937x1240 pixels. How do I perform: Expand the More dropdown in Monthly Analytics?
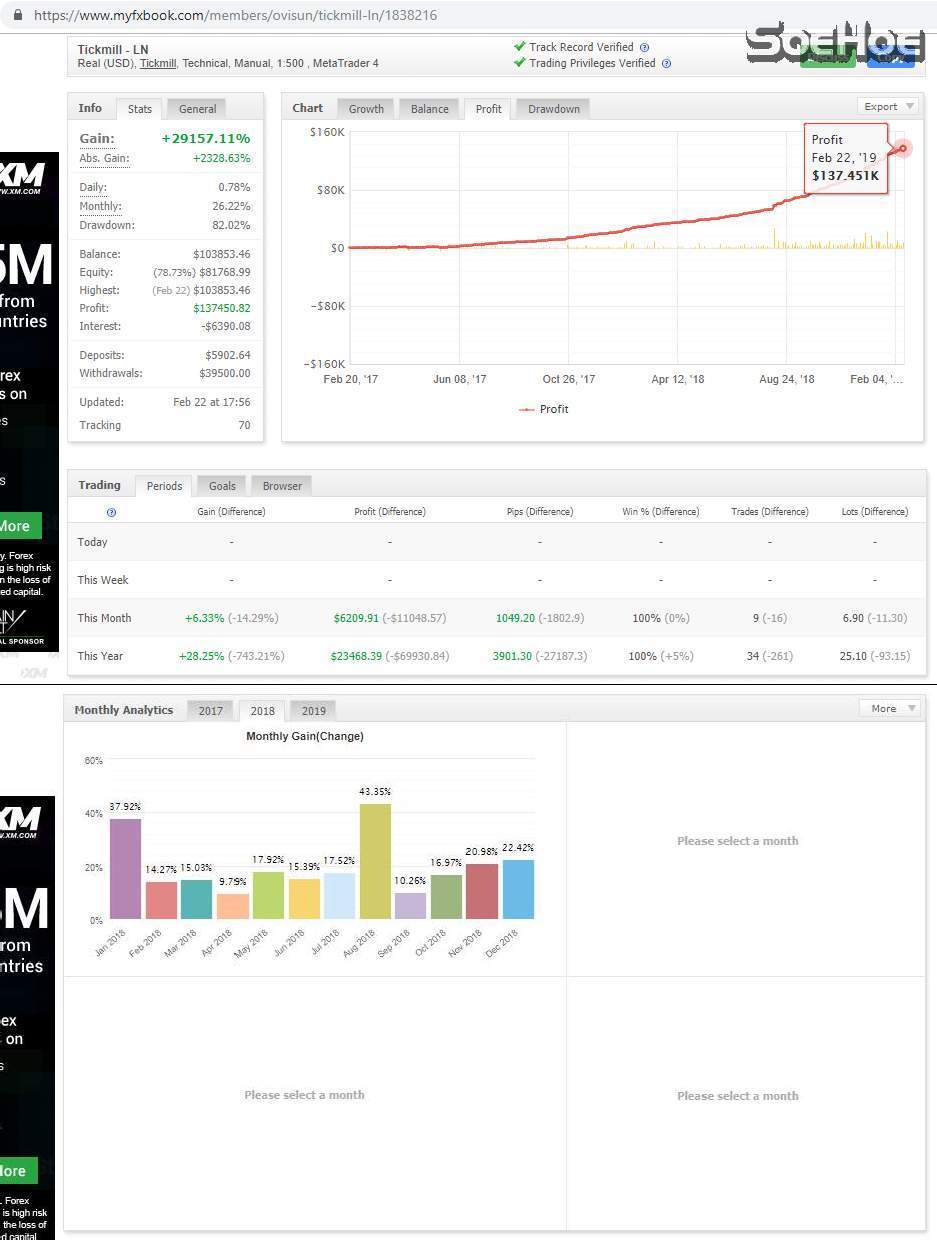[x=889, y=708]
